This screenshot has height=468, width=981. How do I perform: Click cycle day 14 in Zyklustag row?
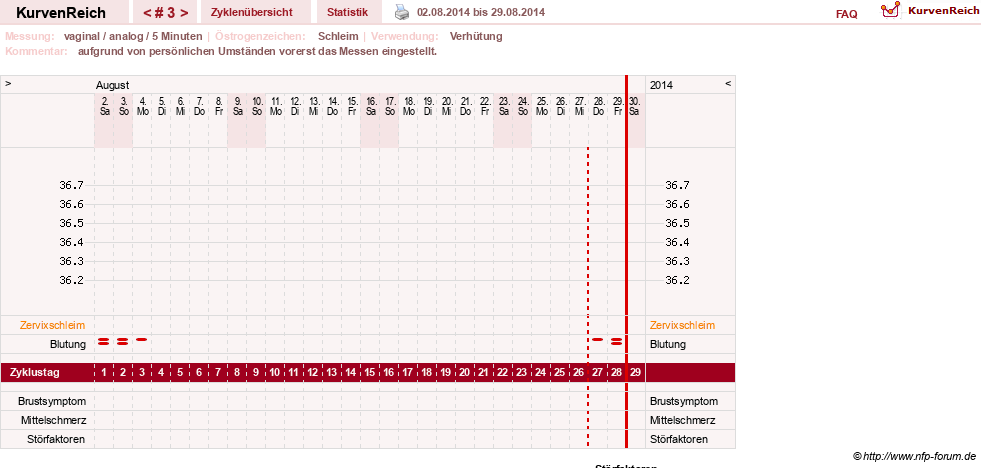pos(350,373)
